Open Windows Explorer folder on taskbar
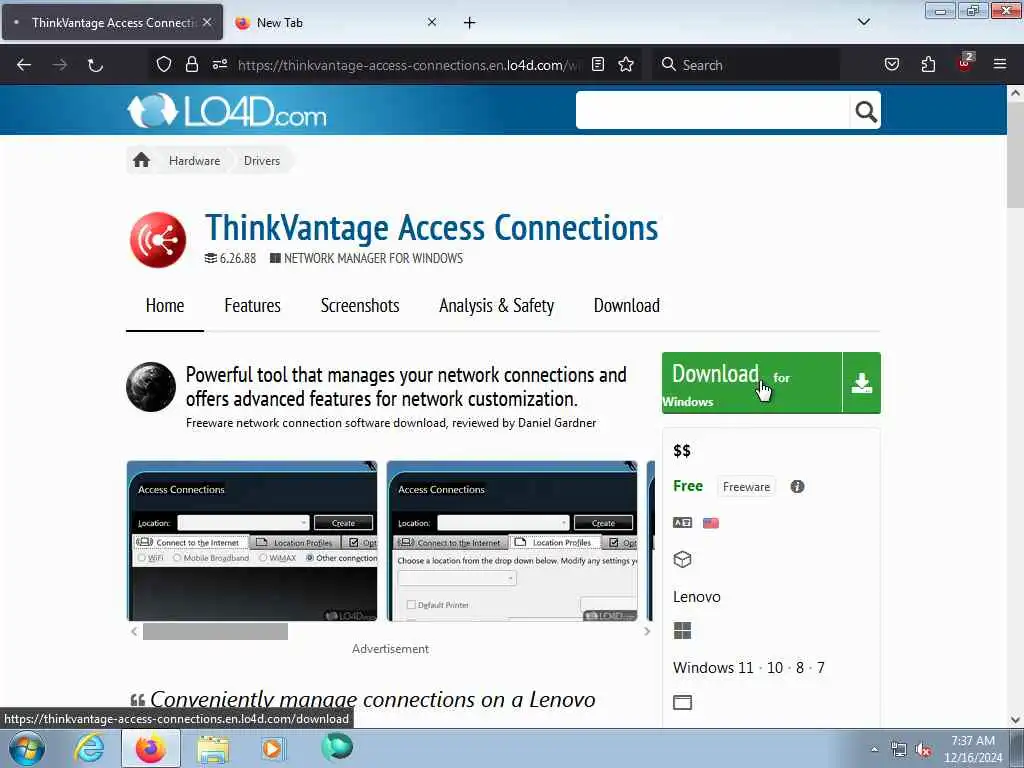This screenshot has height=768, width=1024. [213, 748]
